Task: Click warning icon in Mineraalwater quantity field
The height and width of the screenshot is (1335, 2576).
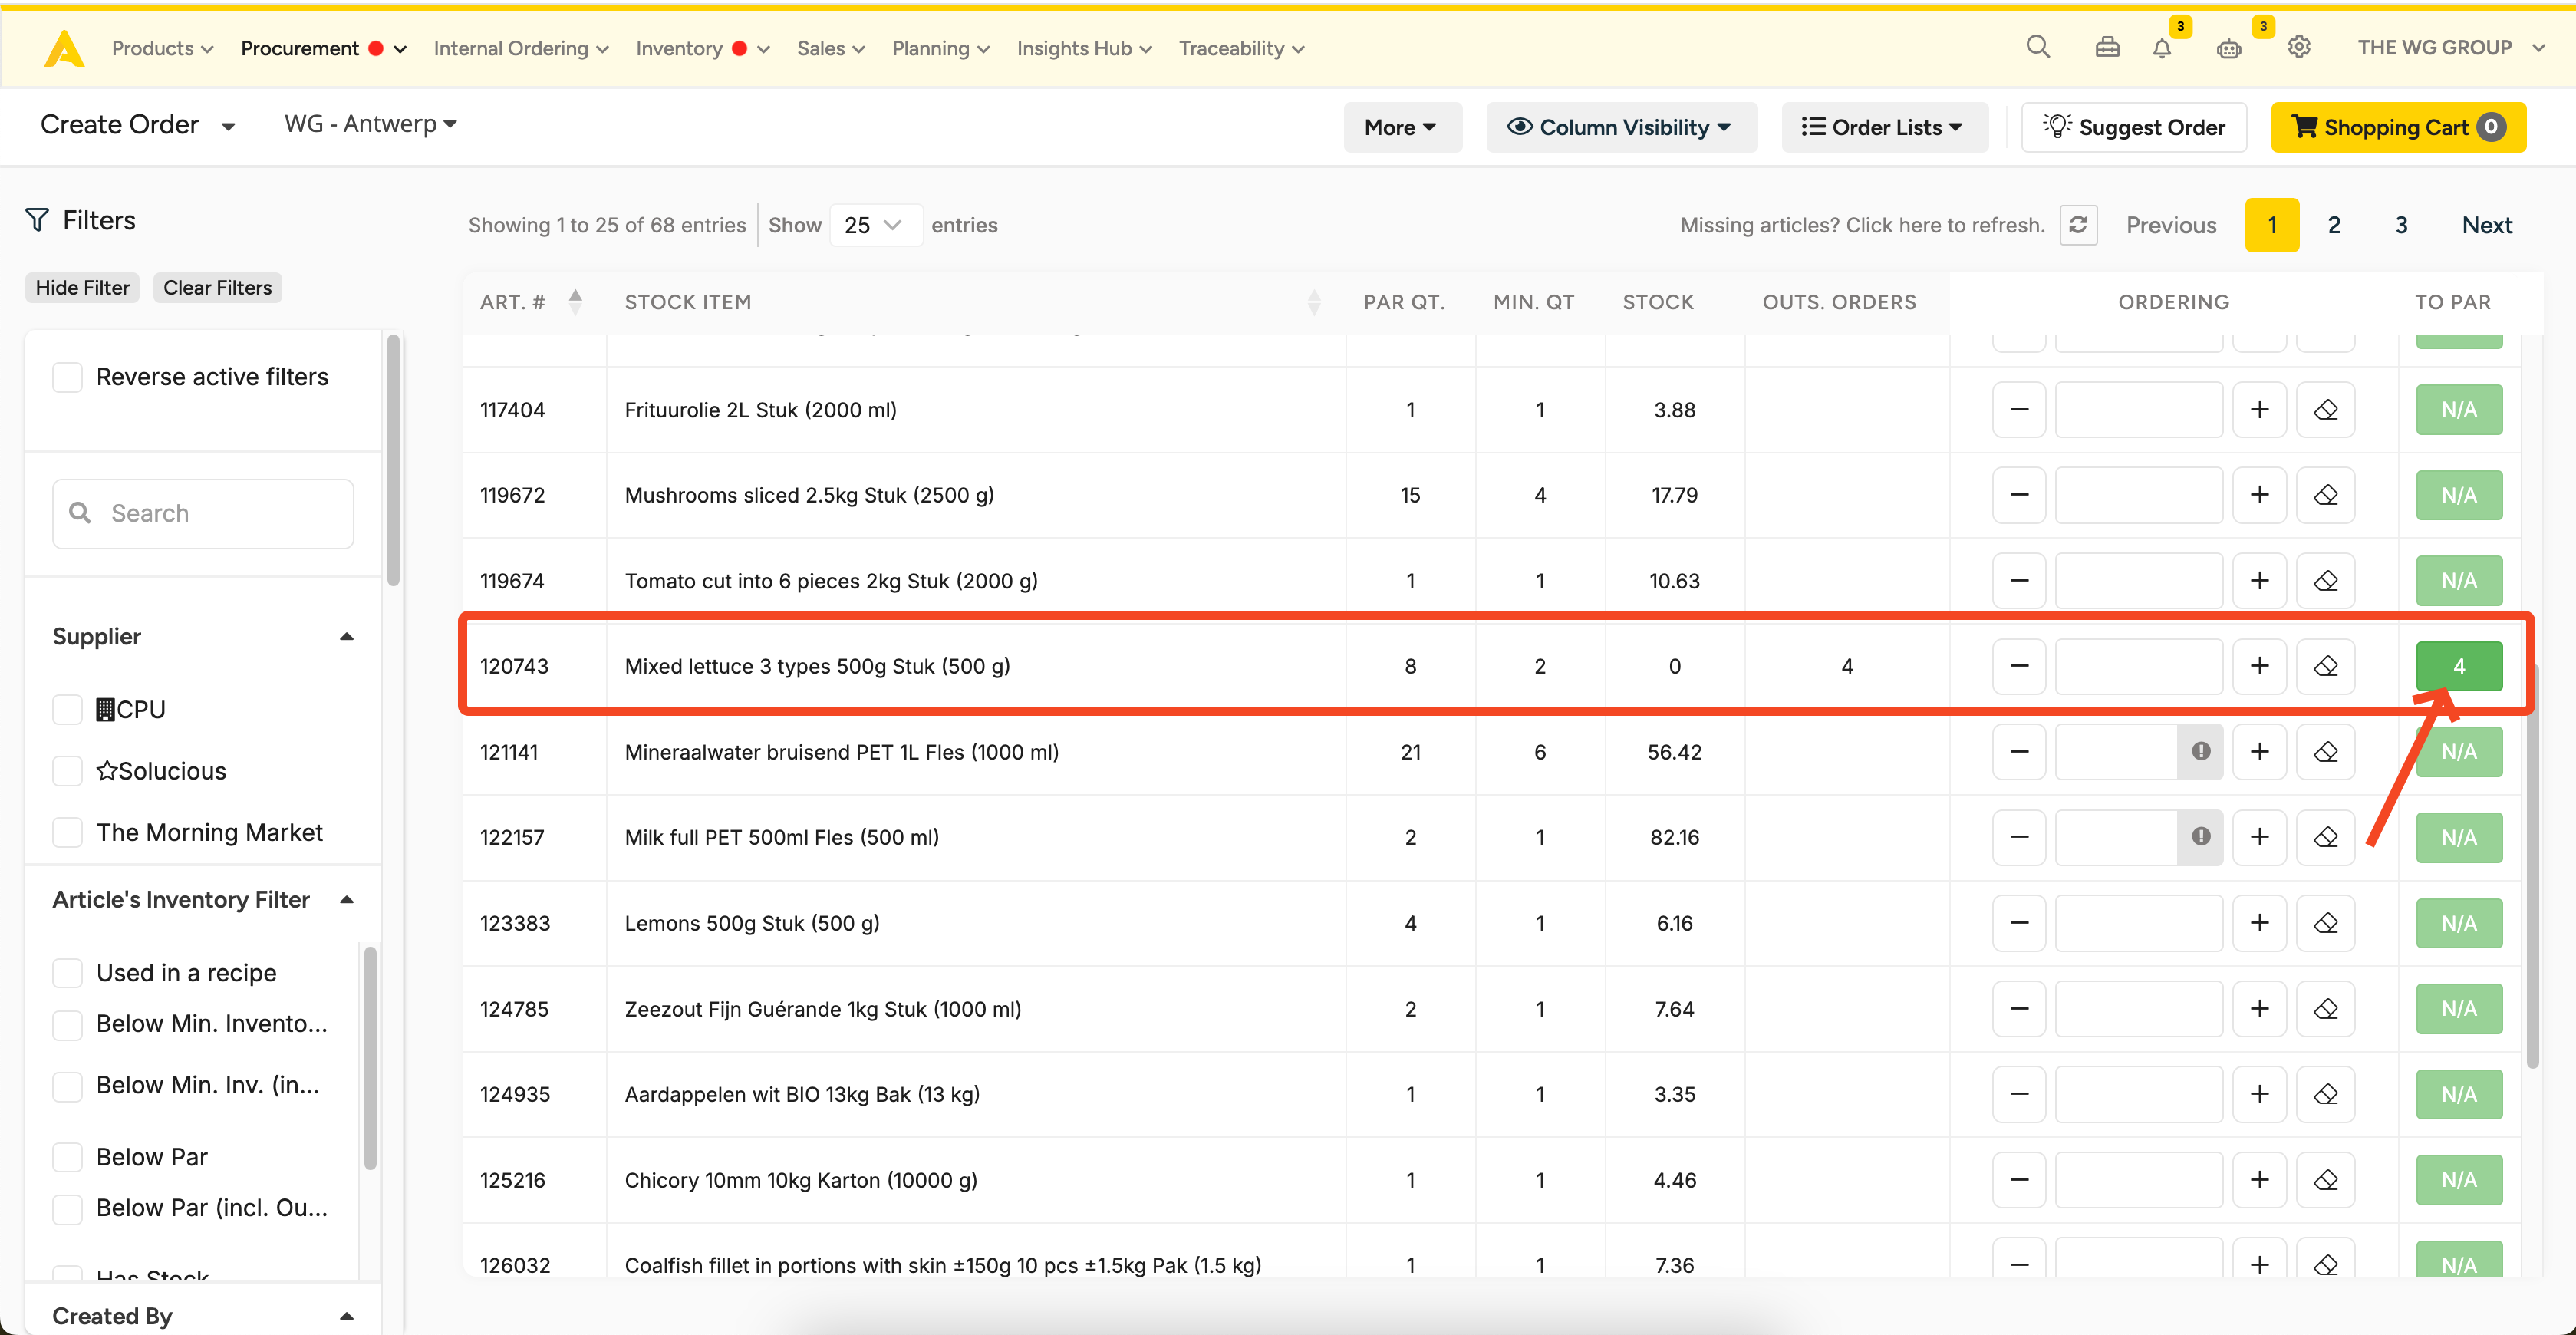Action: click(x=2200, y=752)
